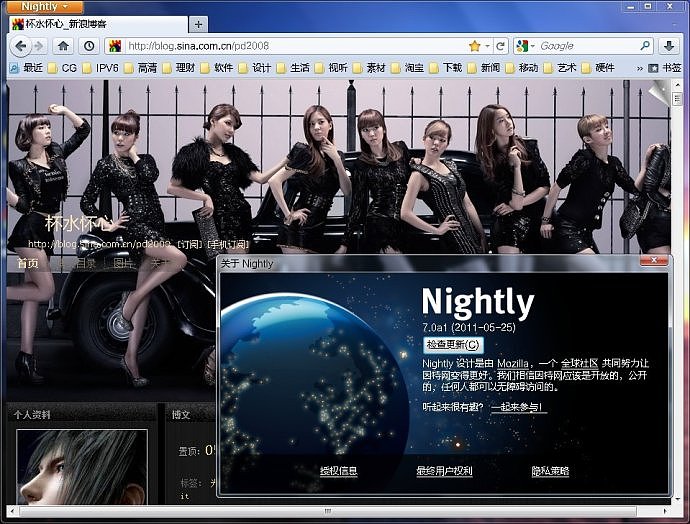The width and height of the screenshot is (690, 524).
Task: Open the Google search engine dropdown
Action: pos(525,46)
